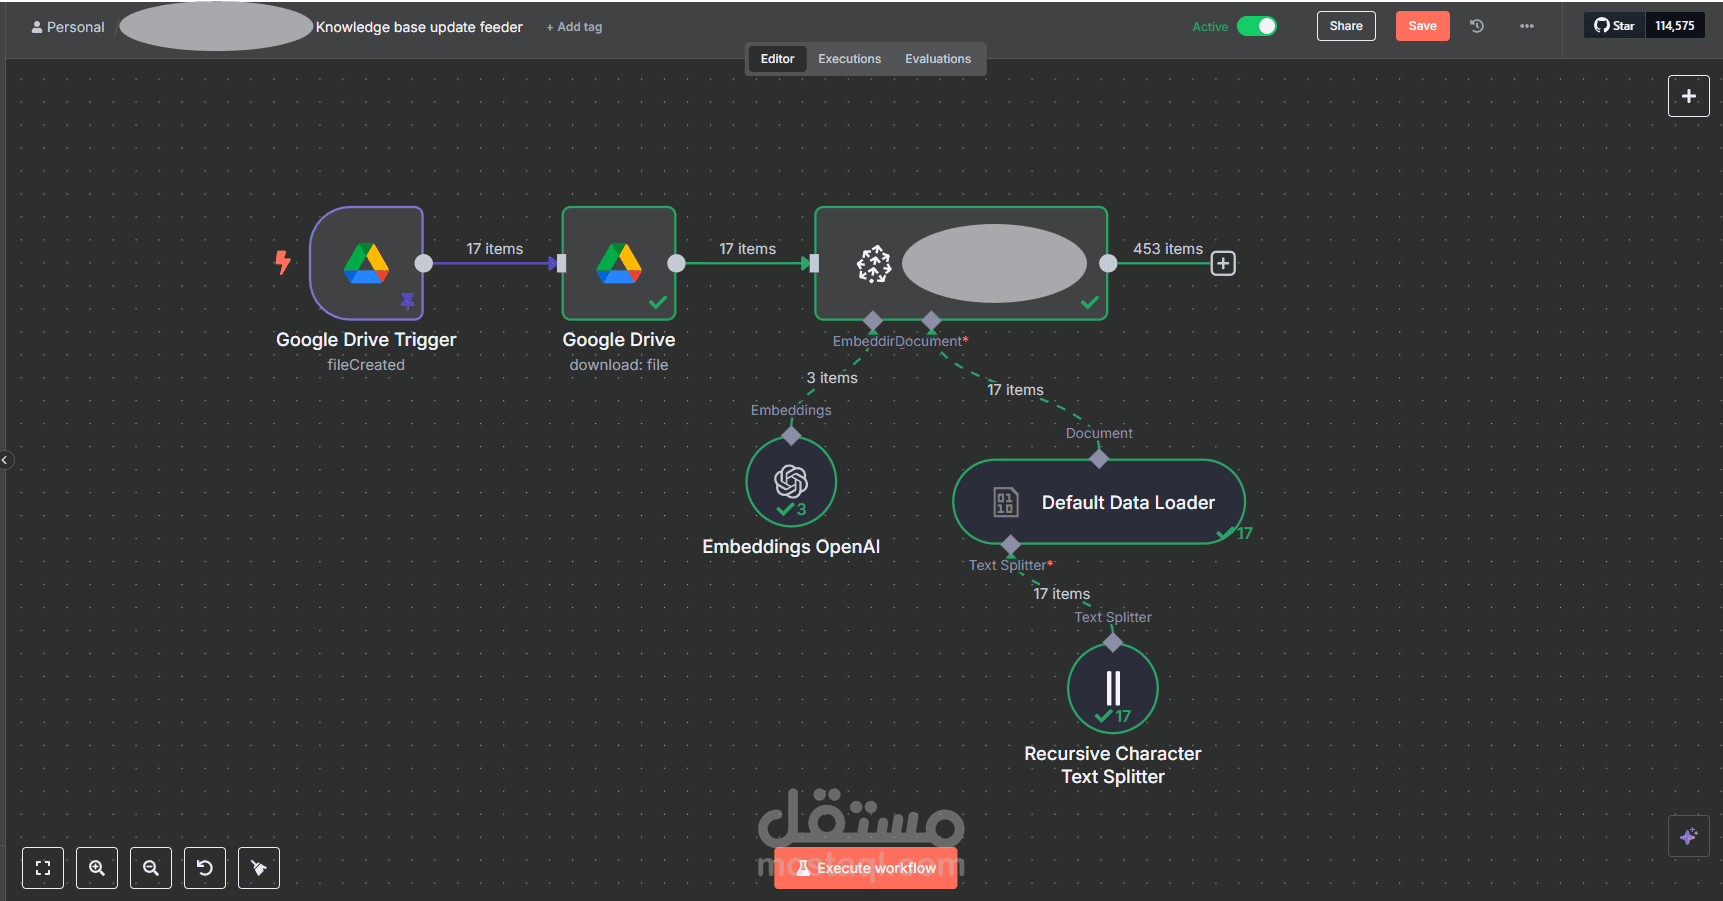Switch to the Executions tab
Image resolution: width=1723 pixels, height=901 pixels.
click(x=849, y=59)
